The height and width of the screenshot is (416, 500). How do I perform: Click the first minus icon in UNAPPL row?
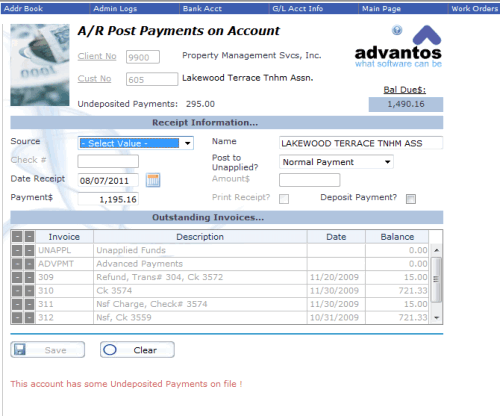[17, 250]
